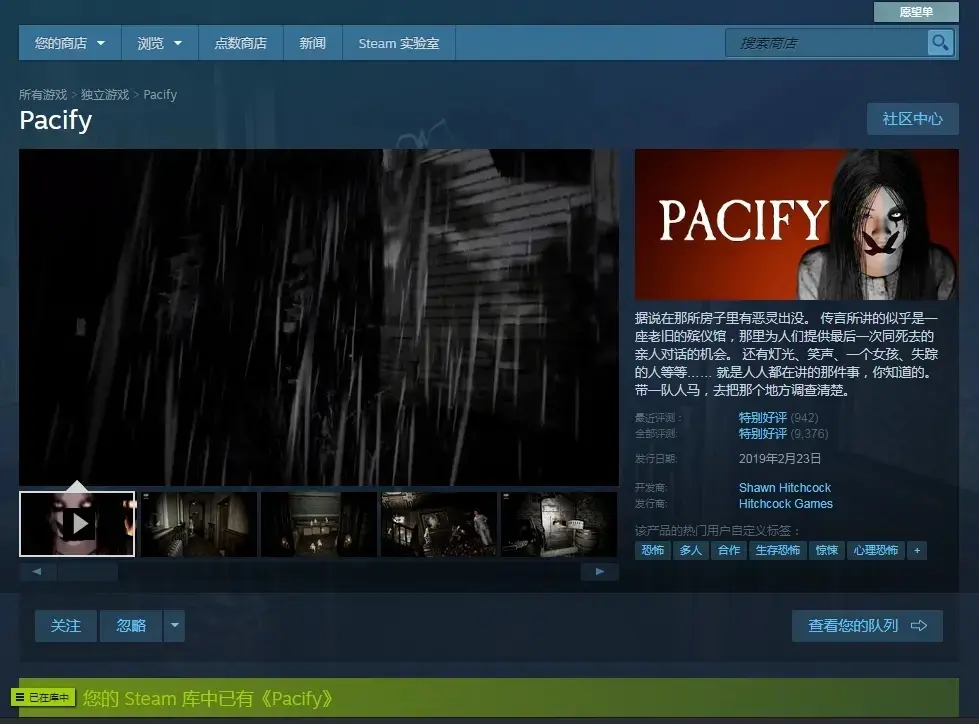The width and height of the screenshot is (979, 724).
Task: Open the Steam 实验室 tab
Action: pos(399,43)
